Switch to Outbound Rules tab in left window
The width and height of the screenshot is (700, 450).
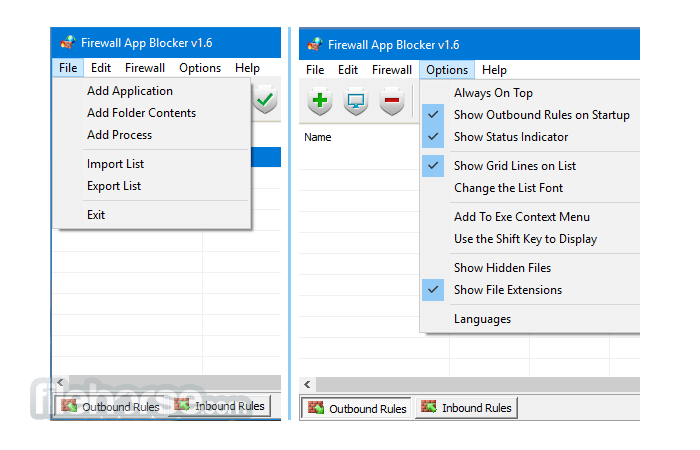pos(110,407)
